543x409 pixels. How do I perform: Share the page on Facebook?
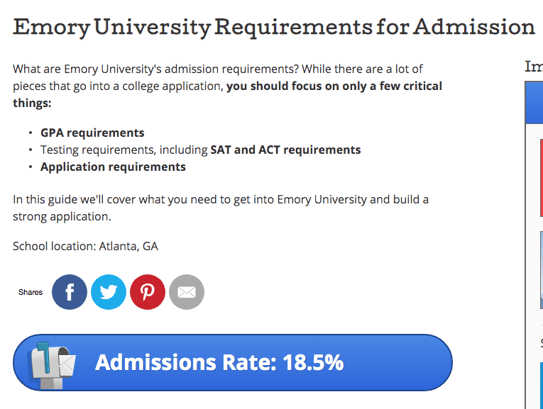69,292
